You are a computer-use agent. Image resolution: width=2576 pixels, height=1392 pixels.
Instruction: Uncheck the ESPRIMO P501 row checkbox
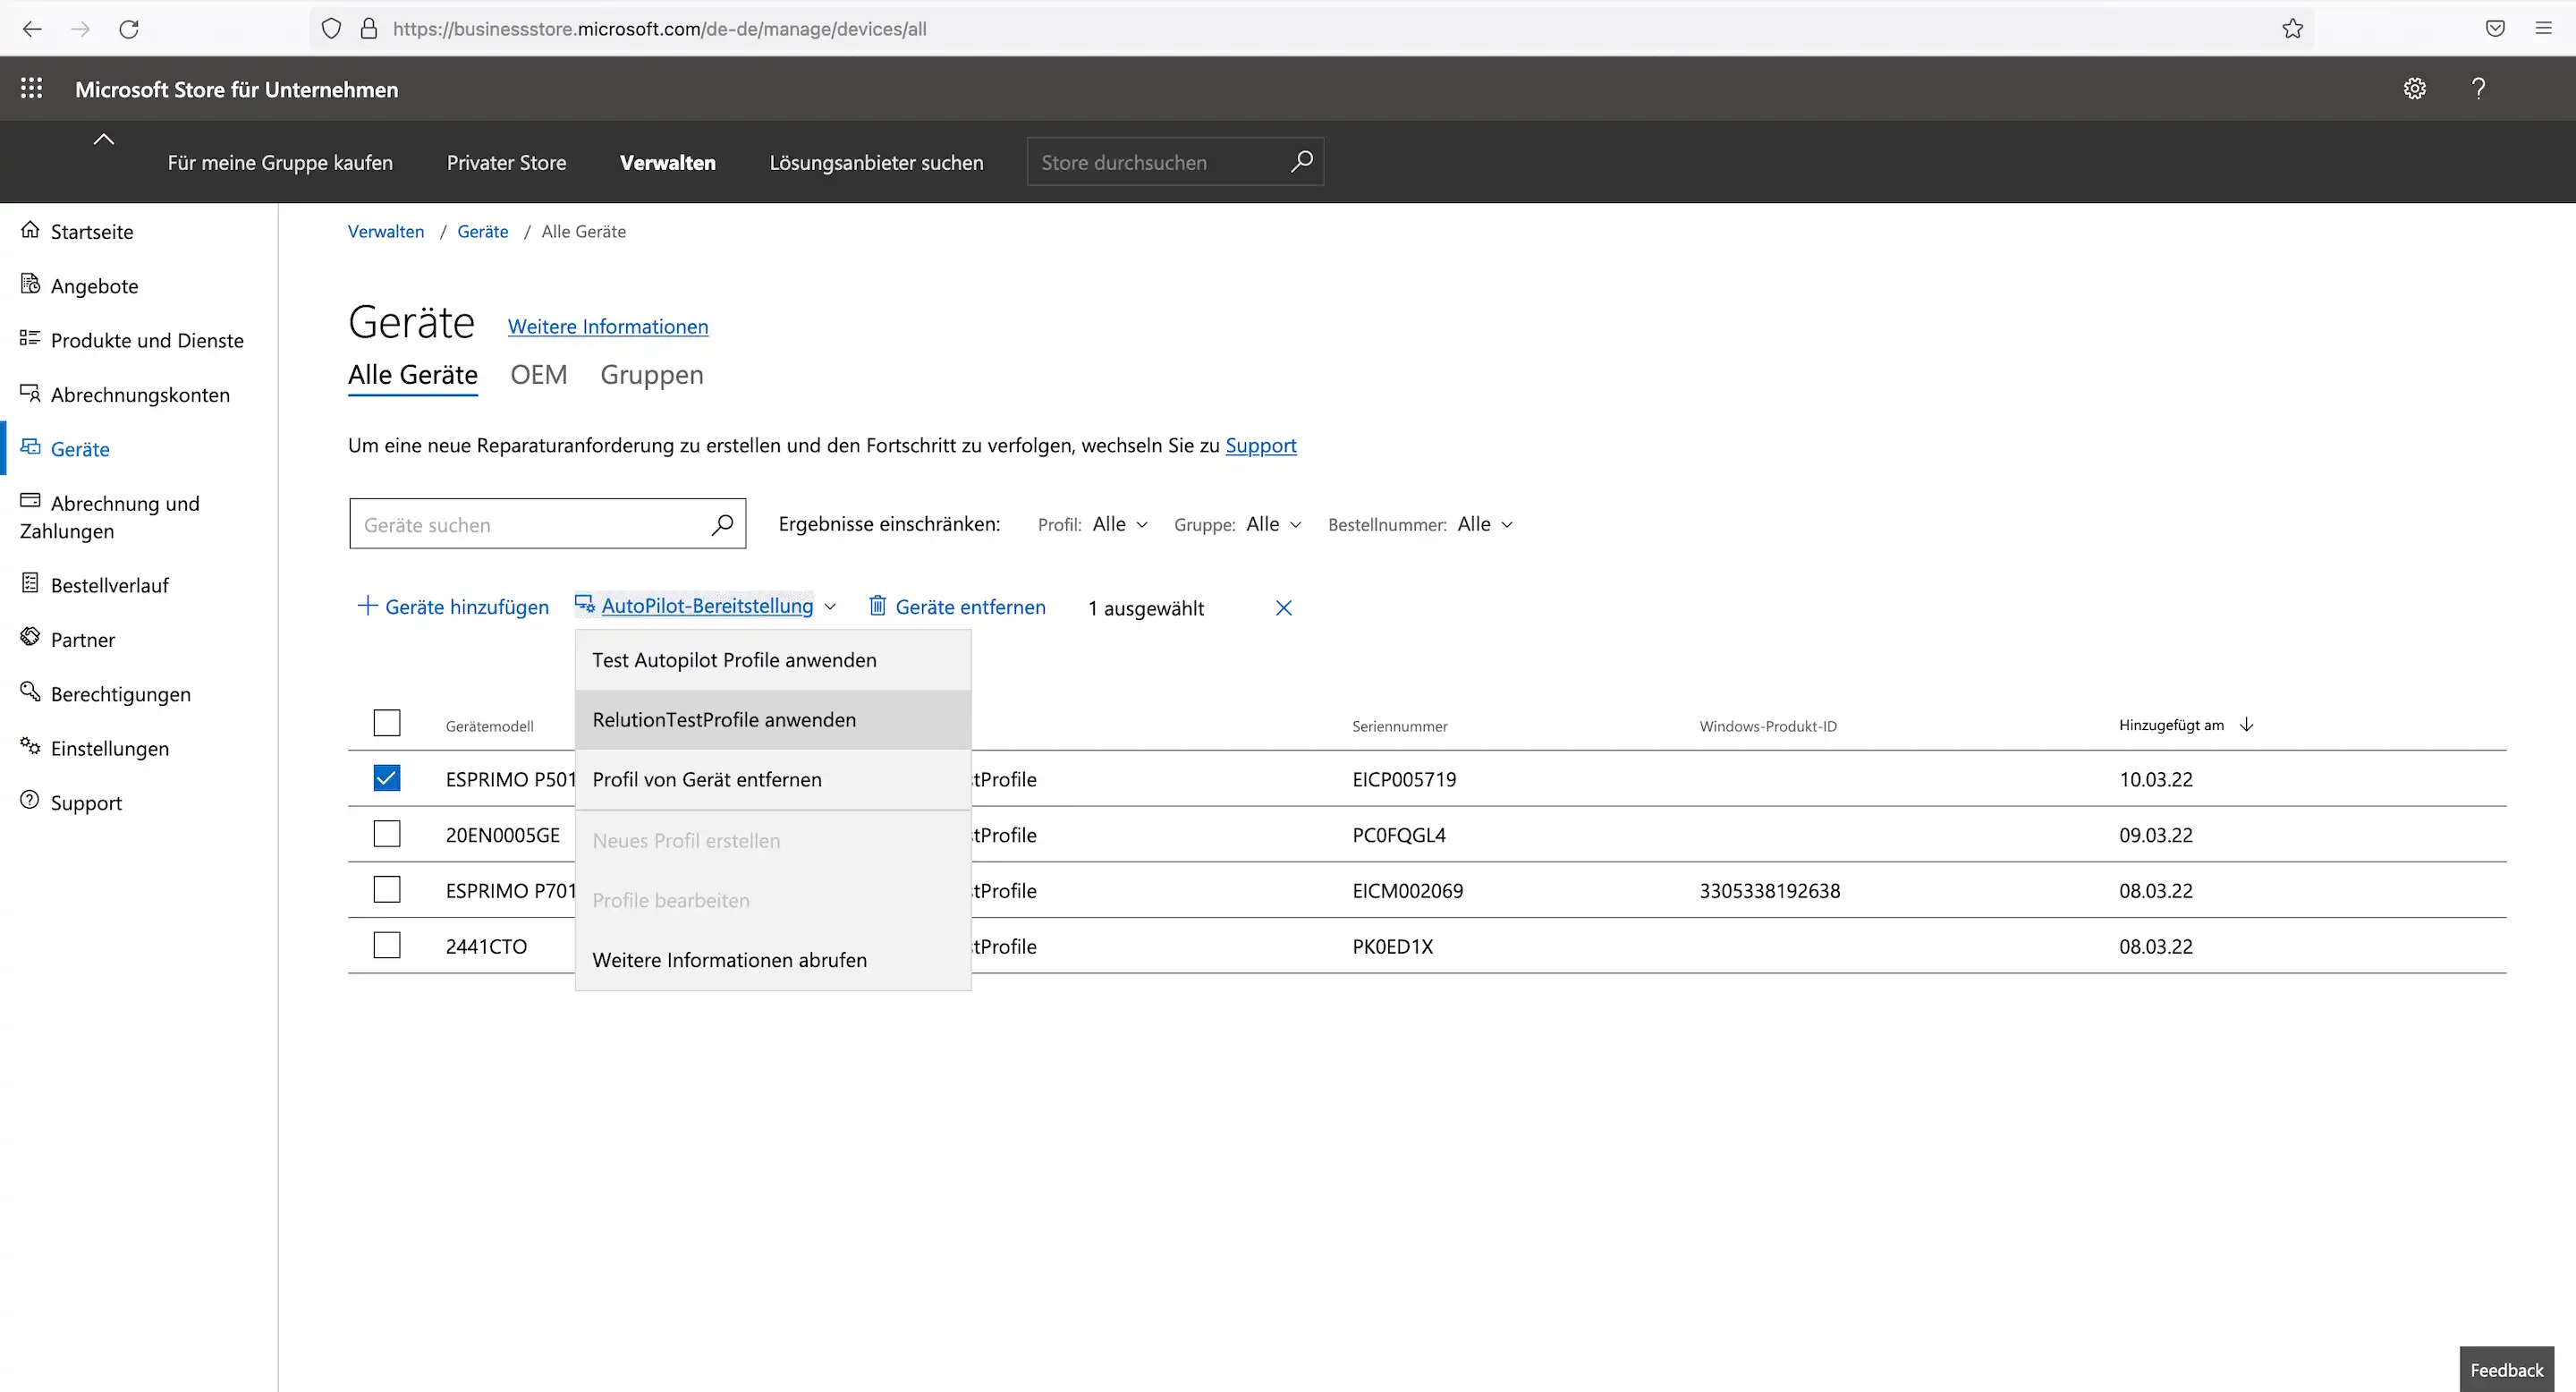click(x=387, y=778)
